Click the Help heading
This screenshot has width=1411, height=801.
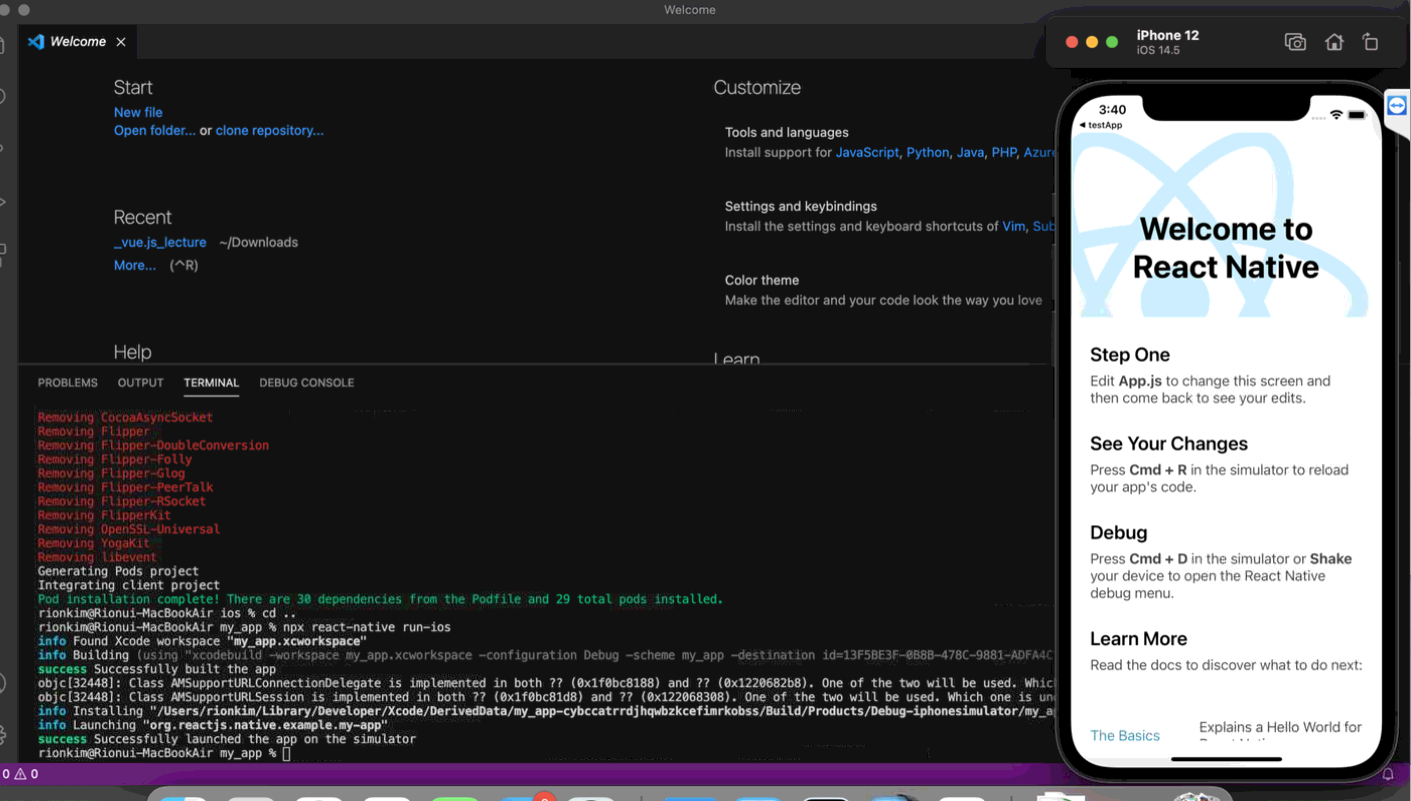[132, 352]
